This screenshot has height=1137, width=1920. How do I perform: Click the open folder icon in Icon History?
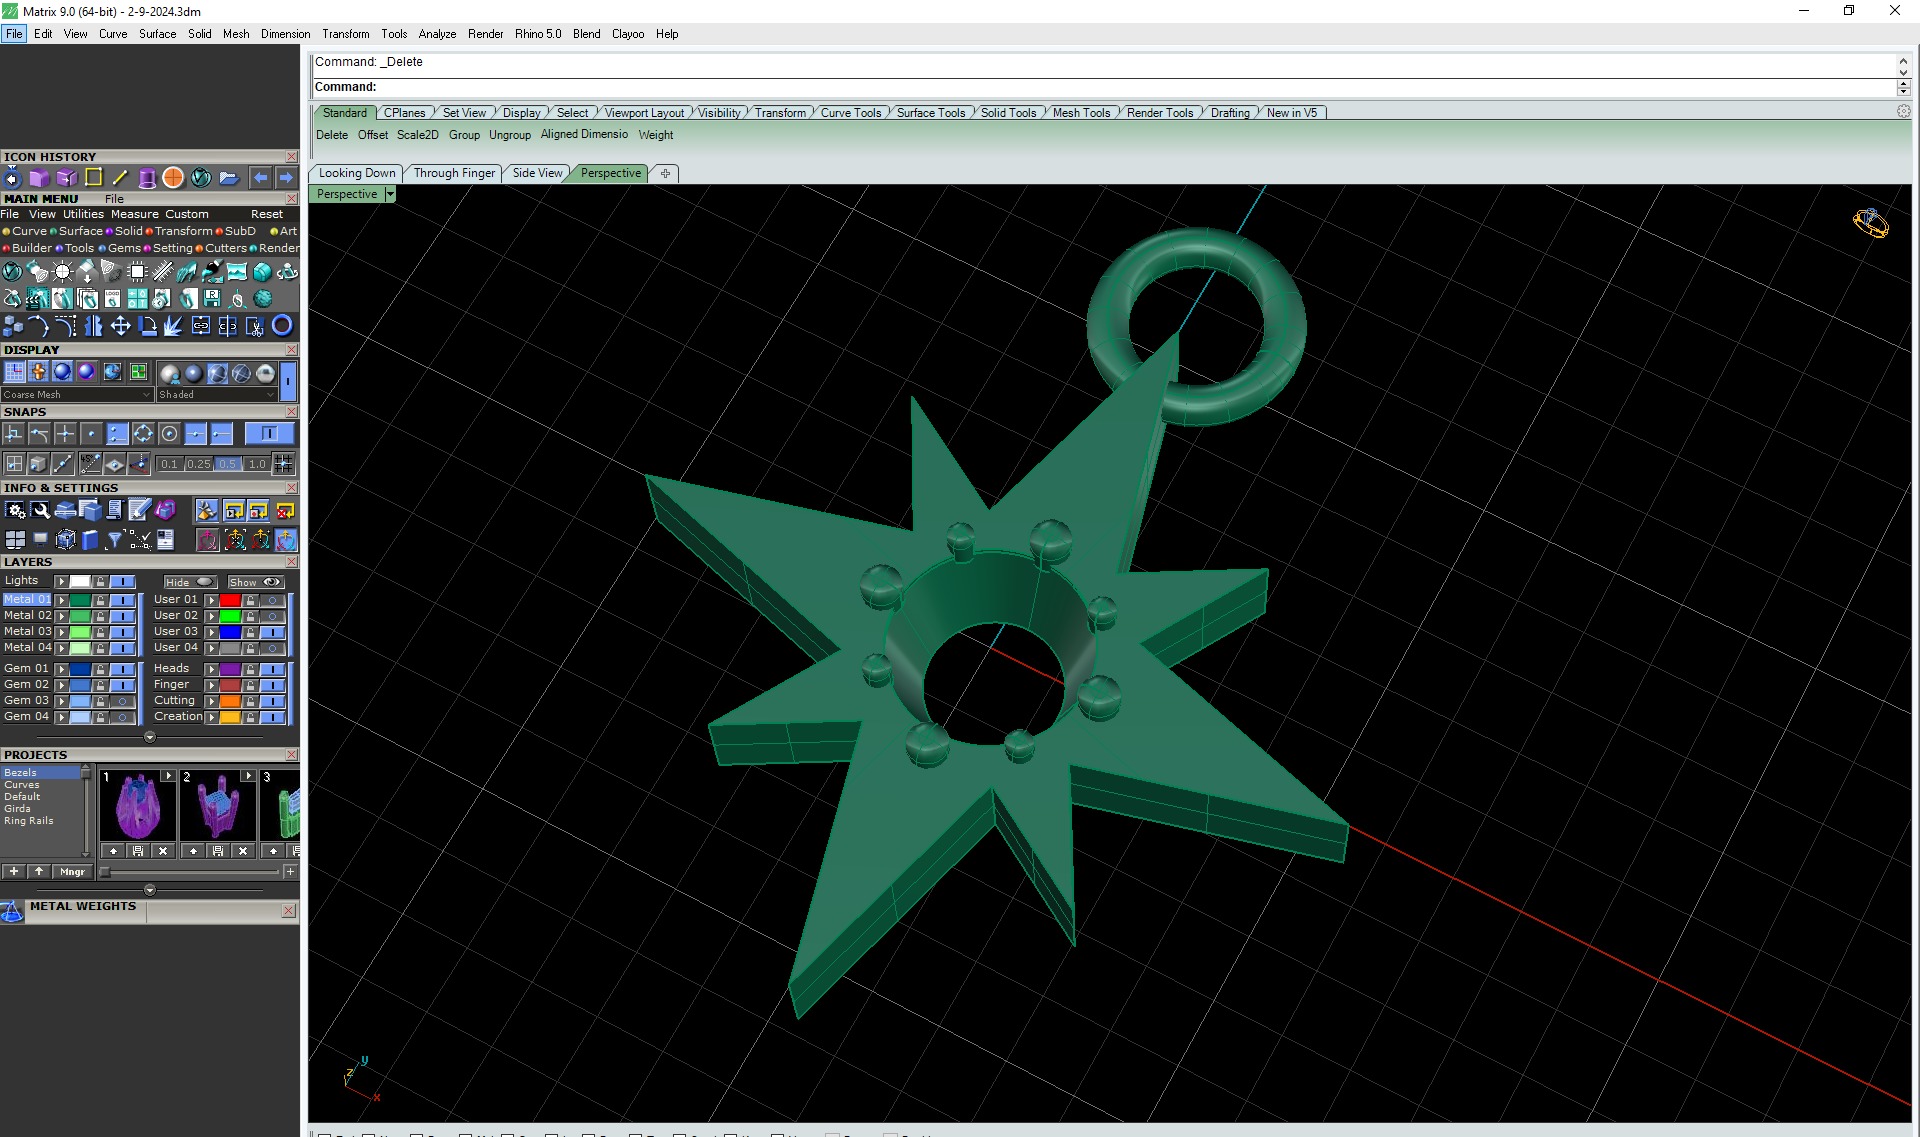229,178
